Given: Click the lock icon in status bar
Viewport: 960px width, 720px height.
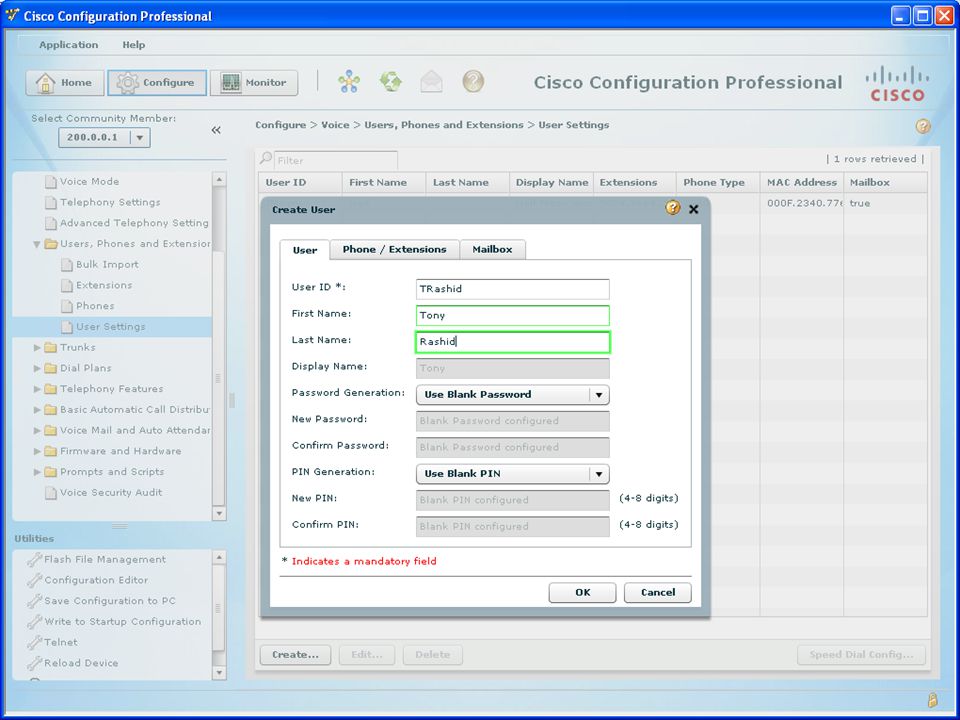Looking at the screenshot, I should pyautogui.click(x=932, y=700).
